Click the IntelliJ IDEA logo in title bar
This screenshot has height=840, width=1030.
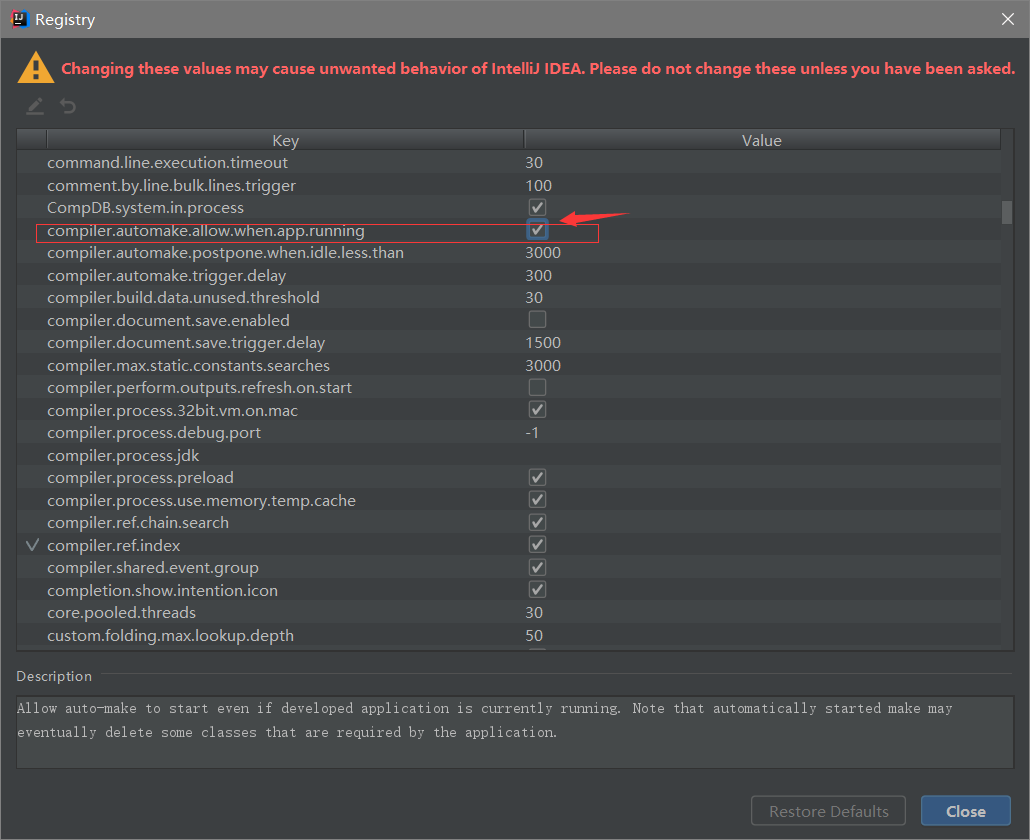(x=20, y=19)
